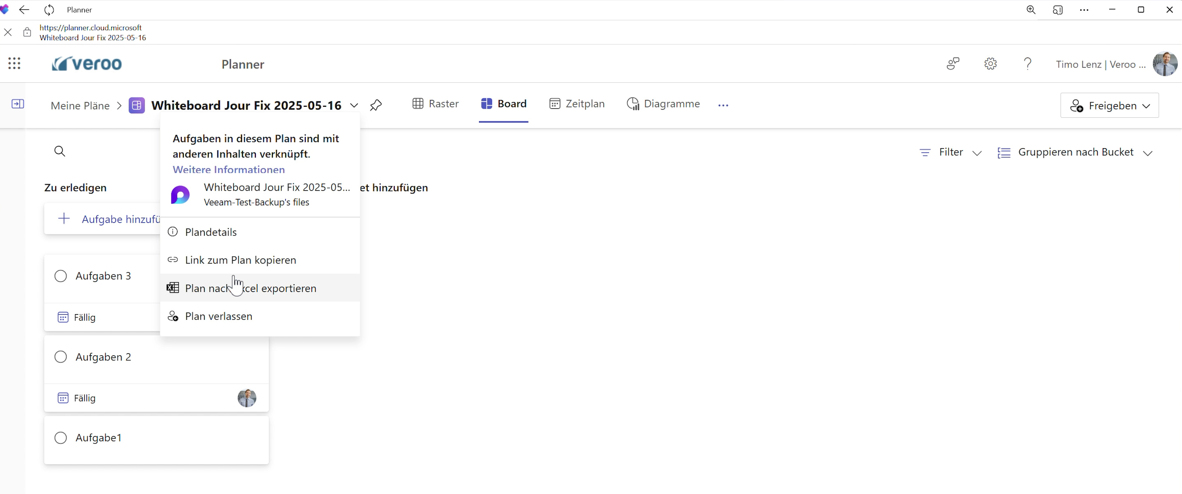1182x494 pixels.
Task: Collapse the left navigation panel icon
Action: pyautogui.click(x=18, y=104)
